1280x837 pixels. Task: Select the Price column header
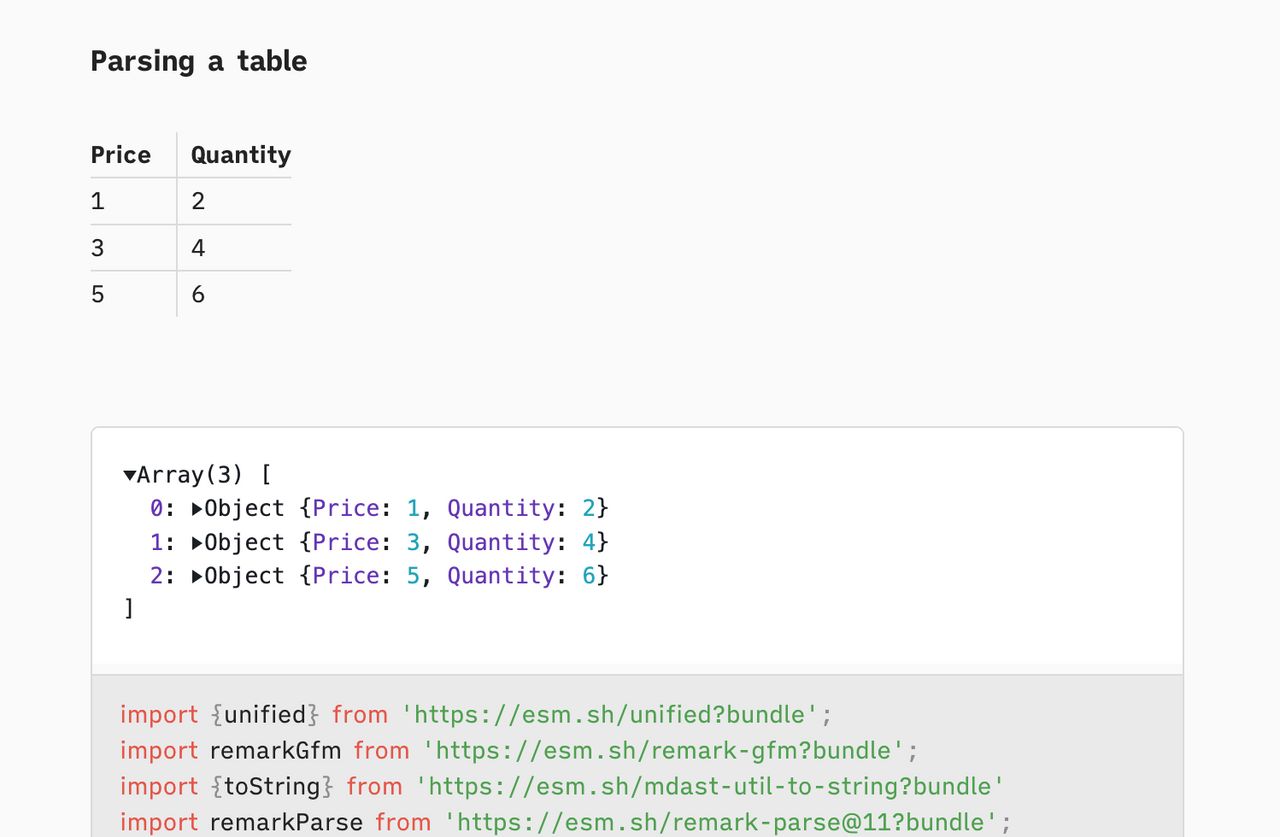[x=120, y=155]
